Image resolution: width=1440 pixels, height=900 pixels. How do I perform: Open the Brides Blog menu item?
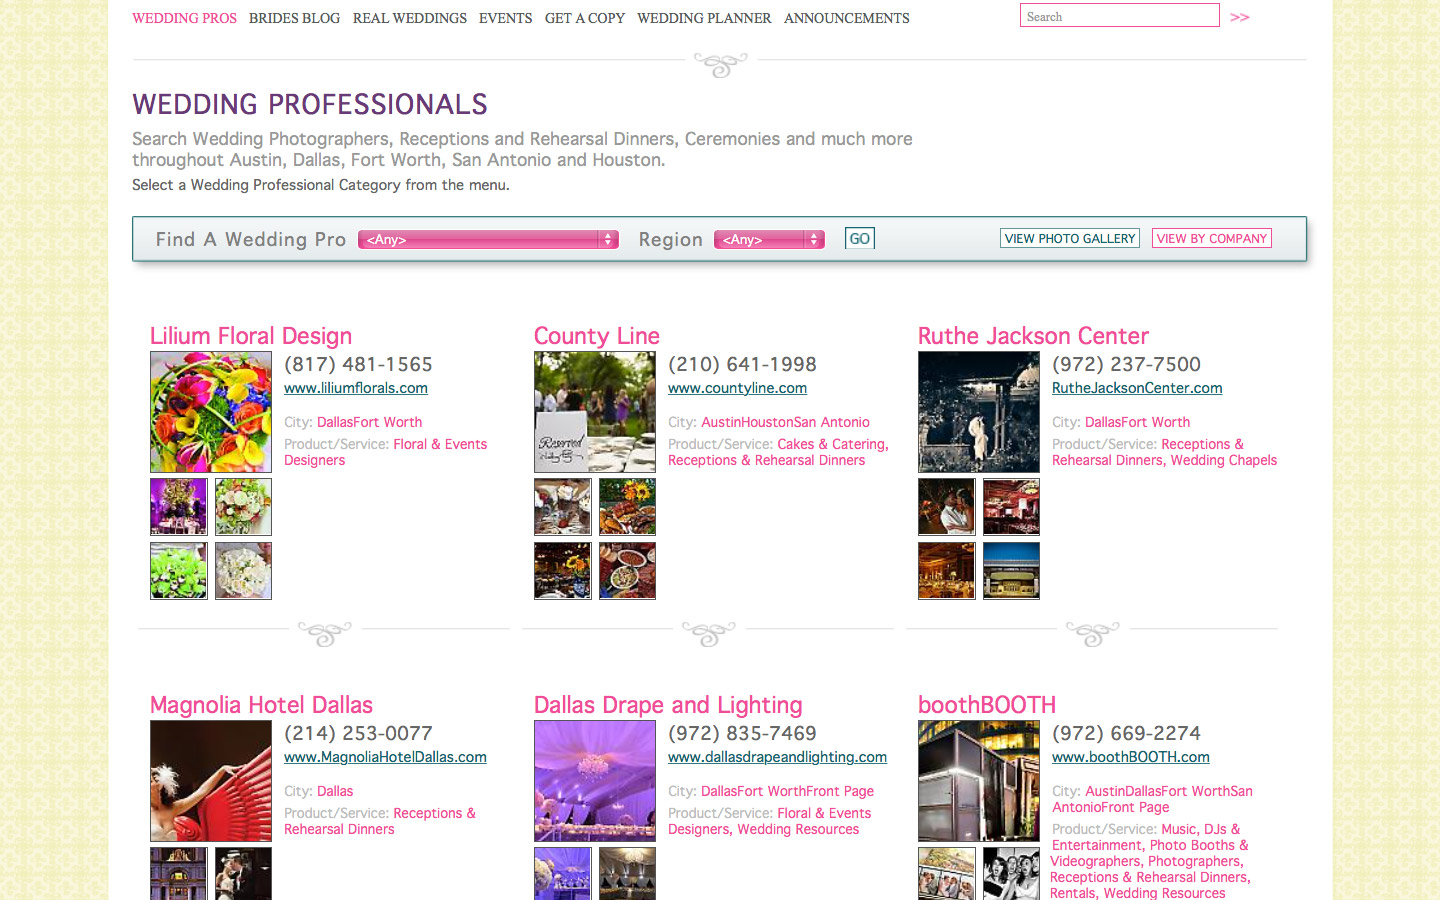(x=294, y=18)
